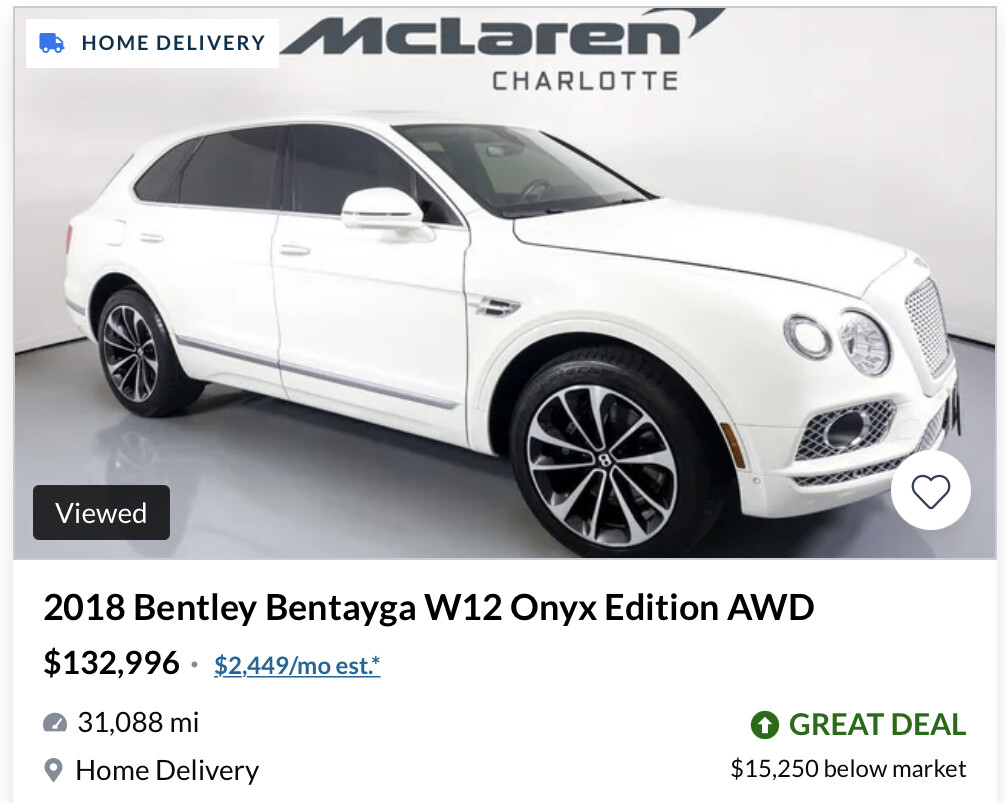Click the Home Delivery location text
This screenshot has height=803, width=1006.
pos(167,770)
